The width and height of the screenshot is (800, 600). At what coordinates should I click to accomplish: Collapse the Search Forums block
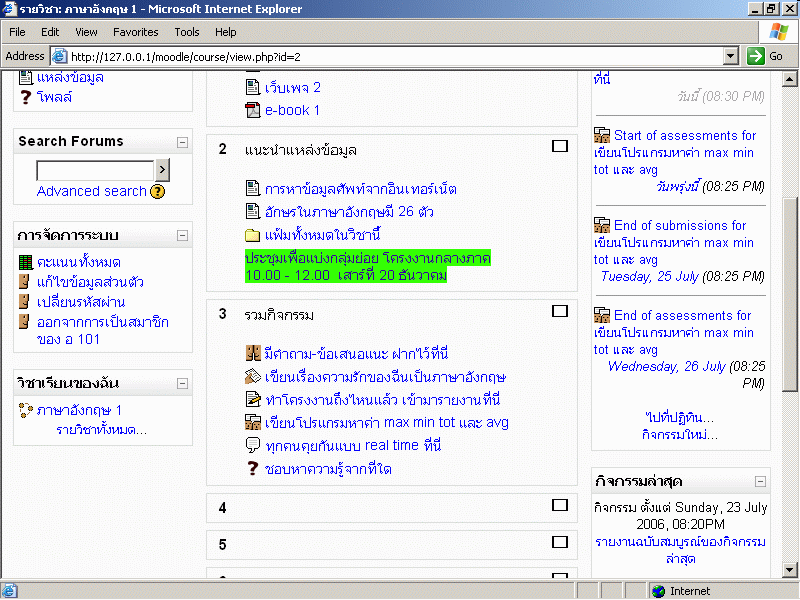tap(182, 142)
